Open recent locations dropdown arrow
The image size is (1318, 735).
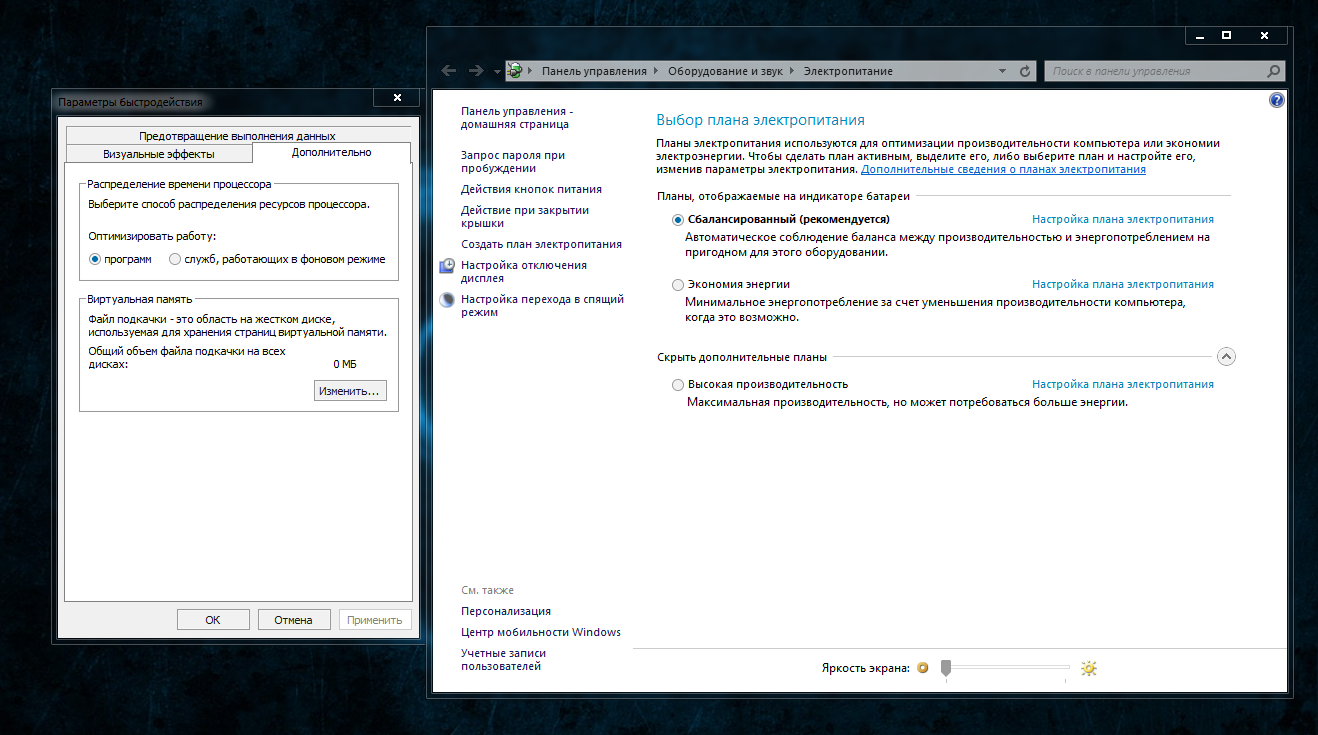(x=497, y=72)
